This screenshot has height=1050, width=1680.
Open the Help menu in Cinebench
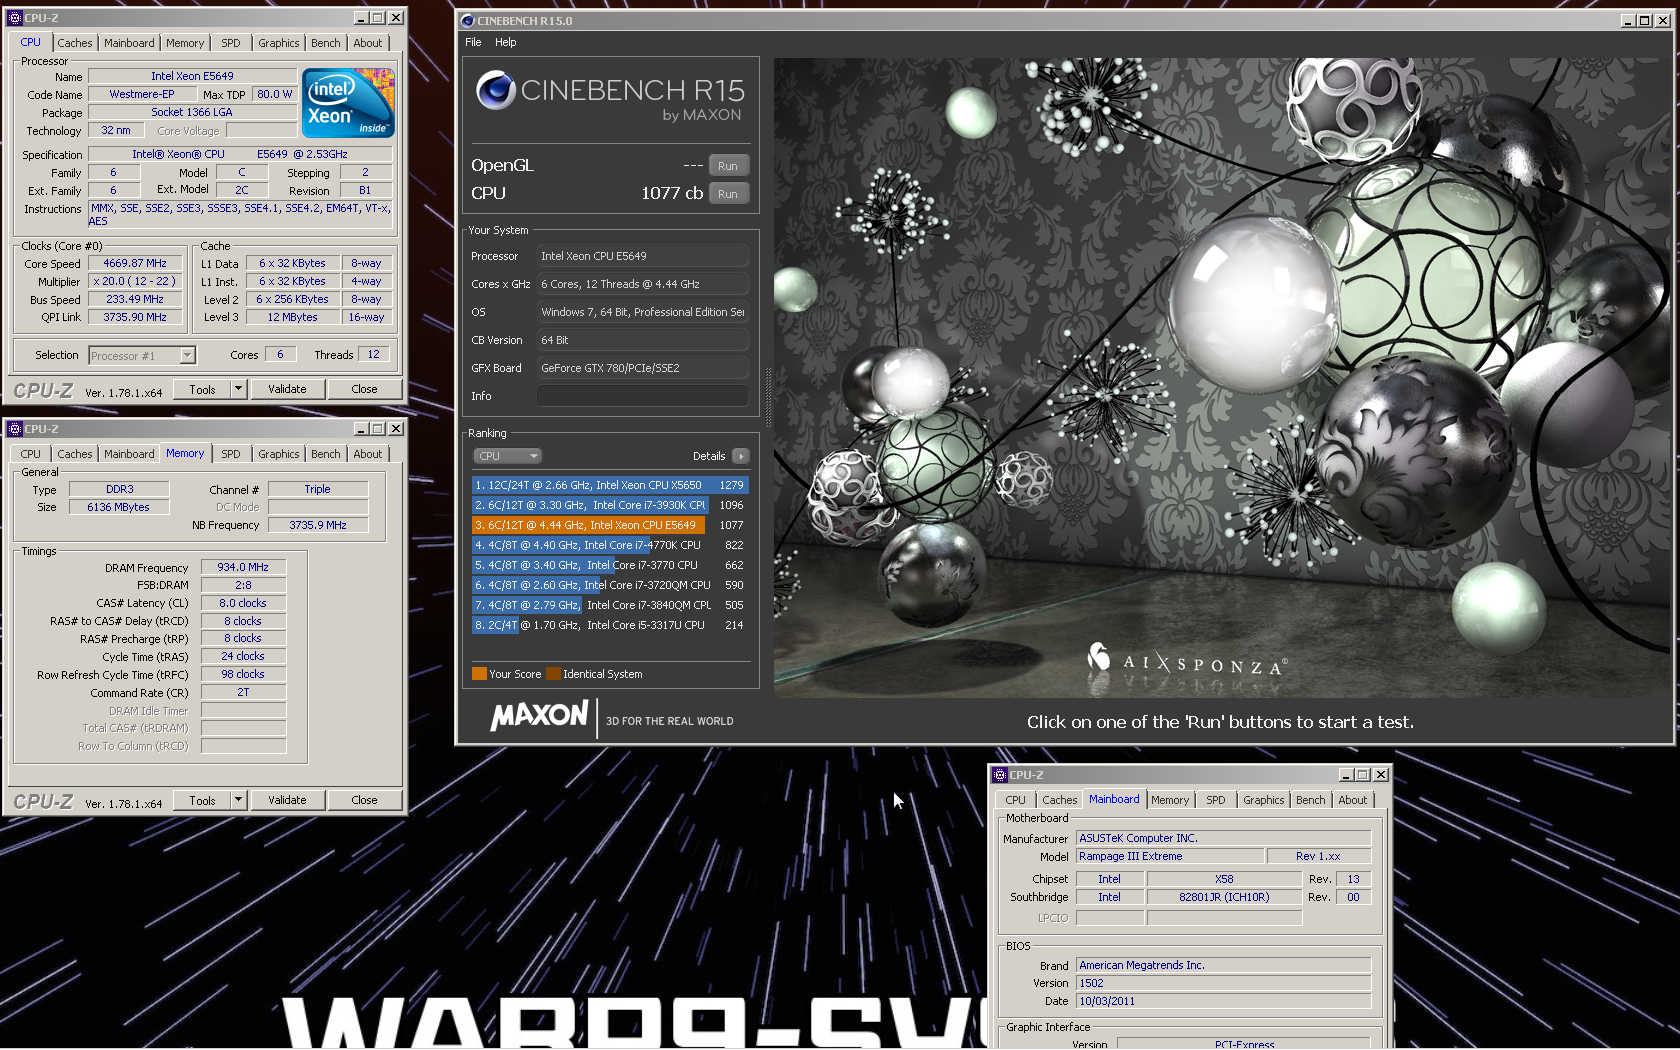[506, 42]
